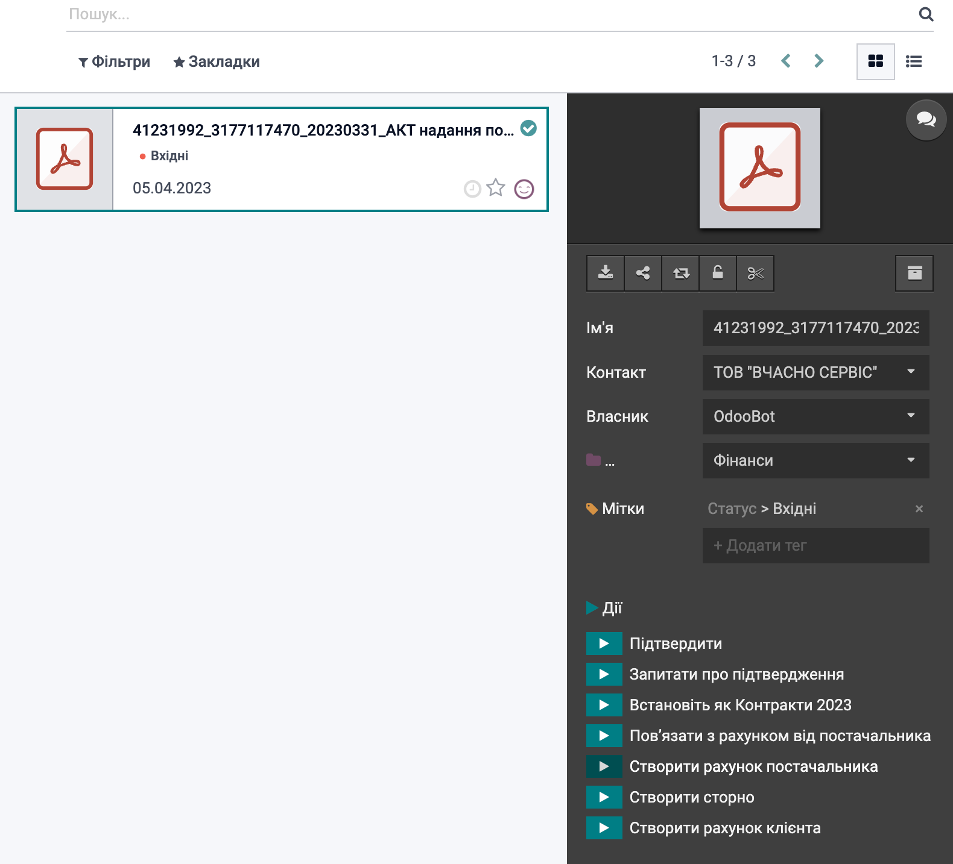Click the Додати тег input field
This screenshot has width=953, height=864.
816,546
